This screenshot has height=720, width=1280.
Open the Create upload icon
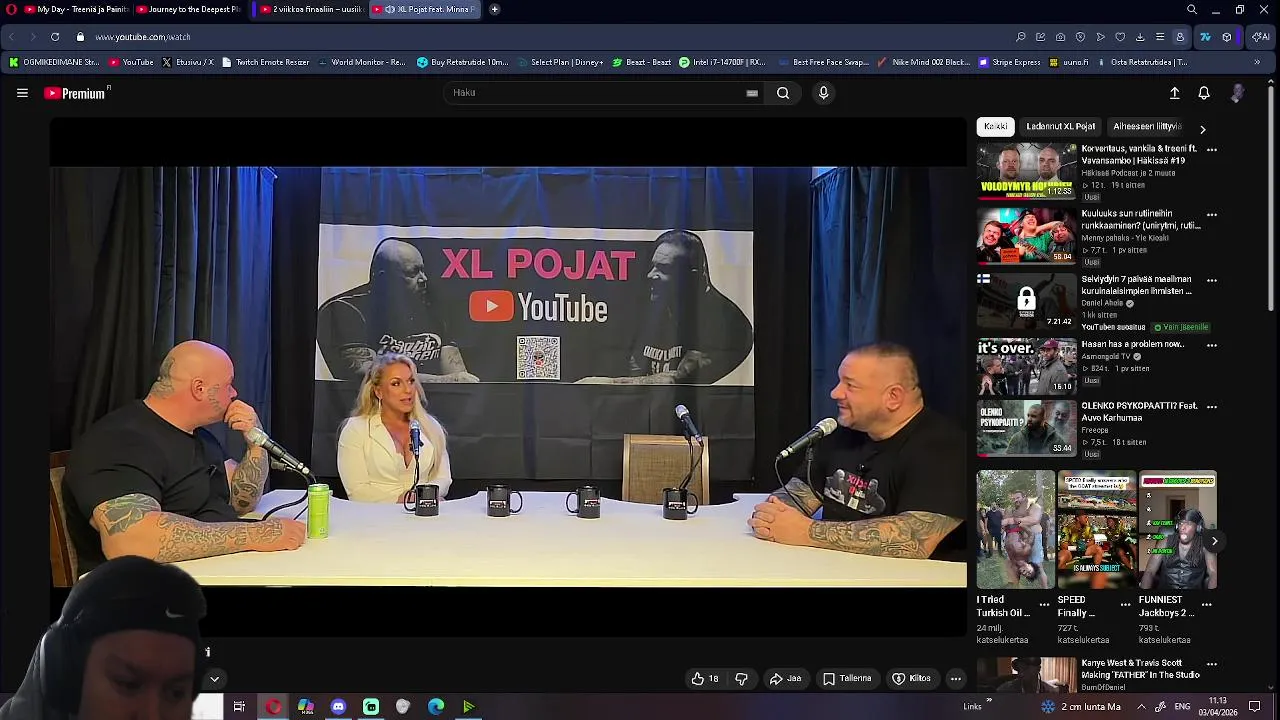click(x=1175, y=93)
